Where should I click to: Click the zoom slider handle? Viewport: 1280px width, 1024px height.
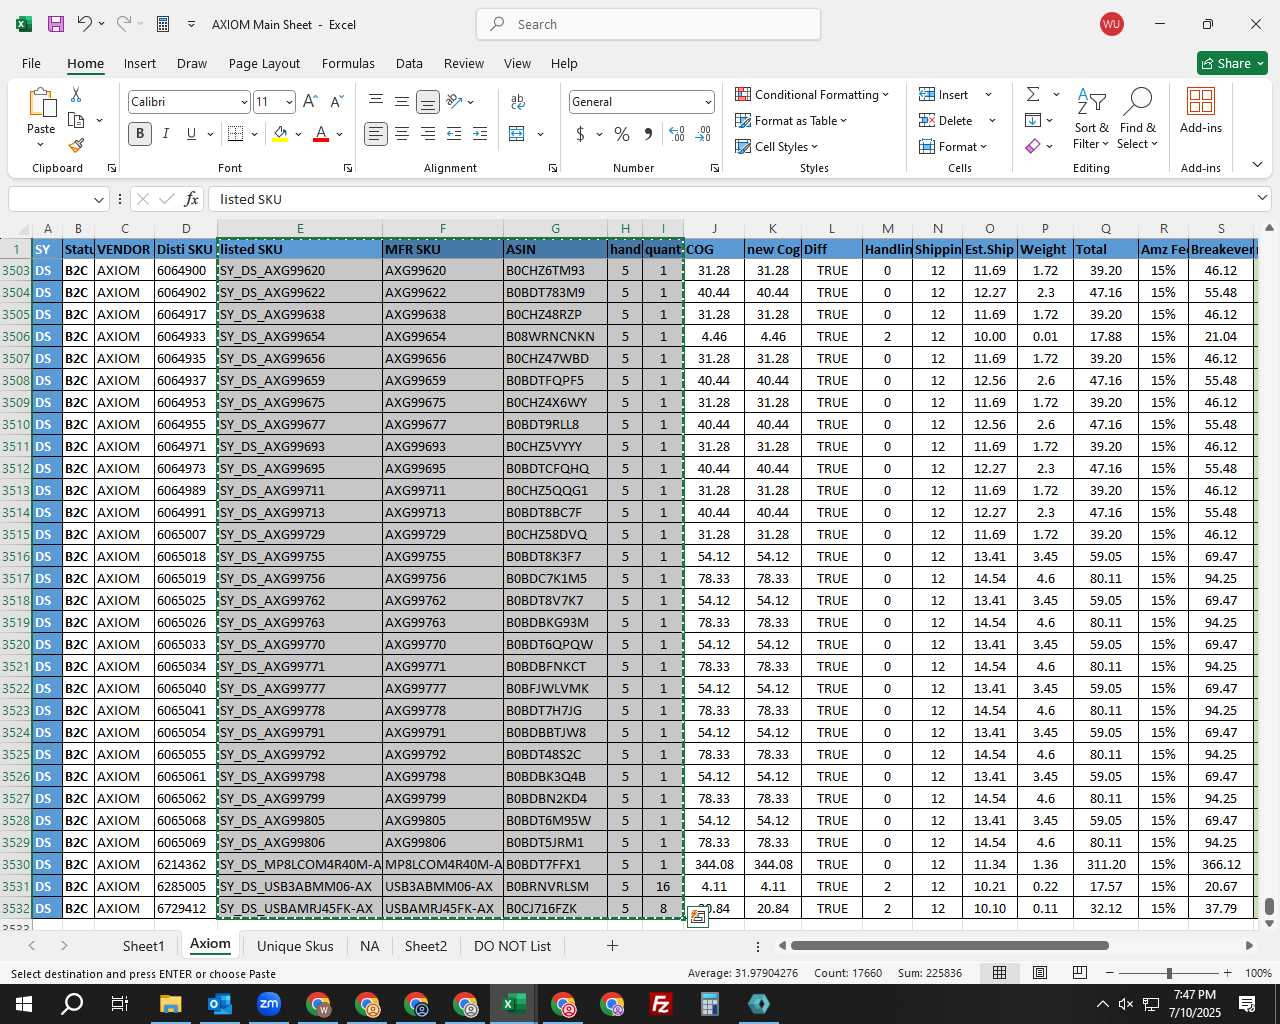click(1169, 973)
